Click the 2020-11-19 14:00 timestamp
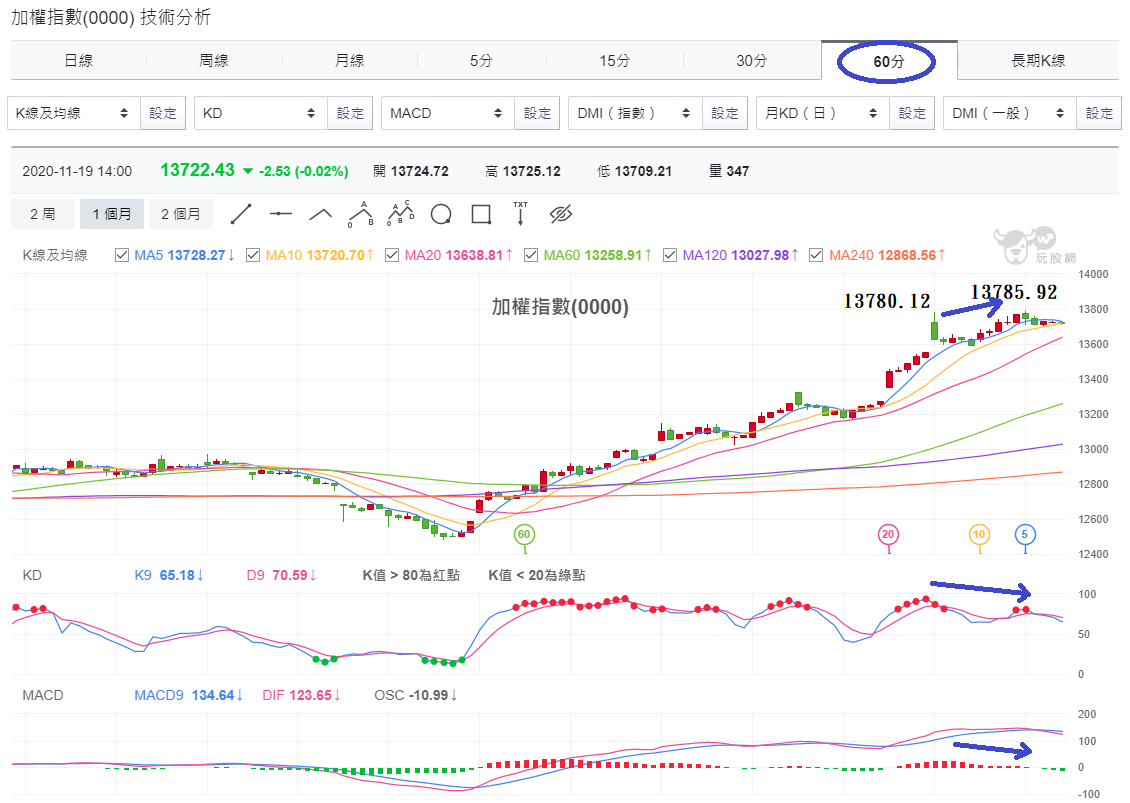Image resolution: width=1130 pixels, height=803 pixels. (77, 172)
